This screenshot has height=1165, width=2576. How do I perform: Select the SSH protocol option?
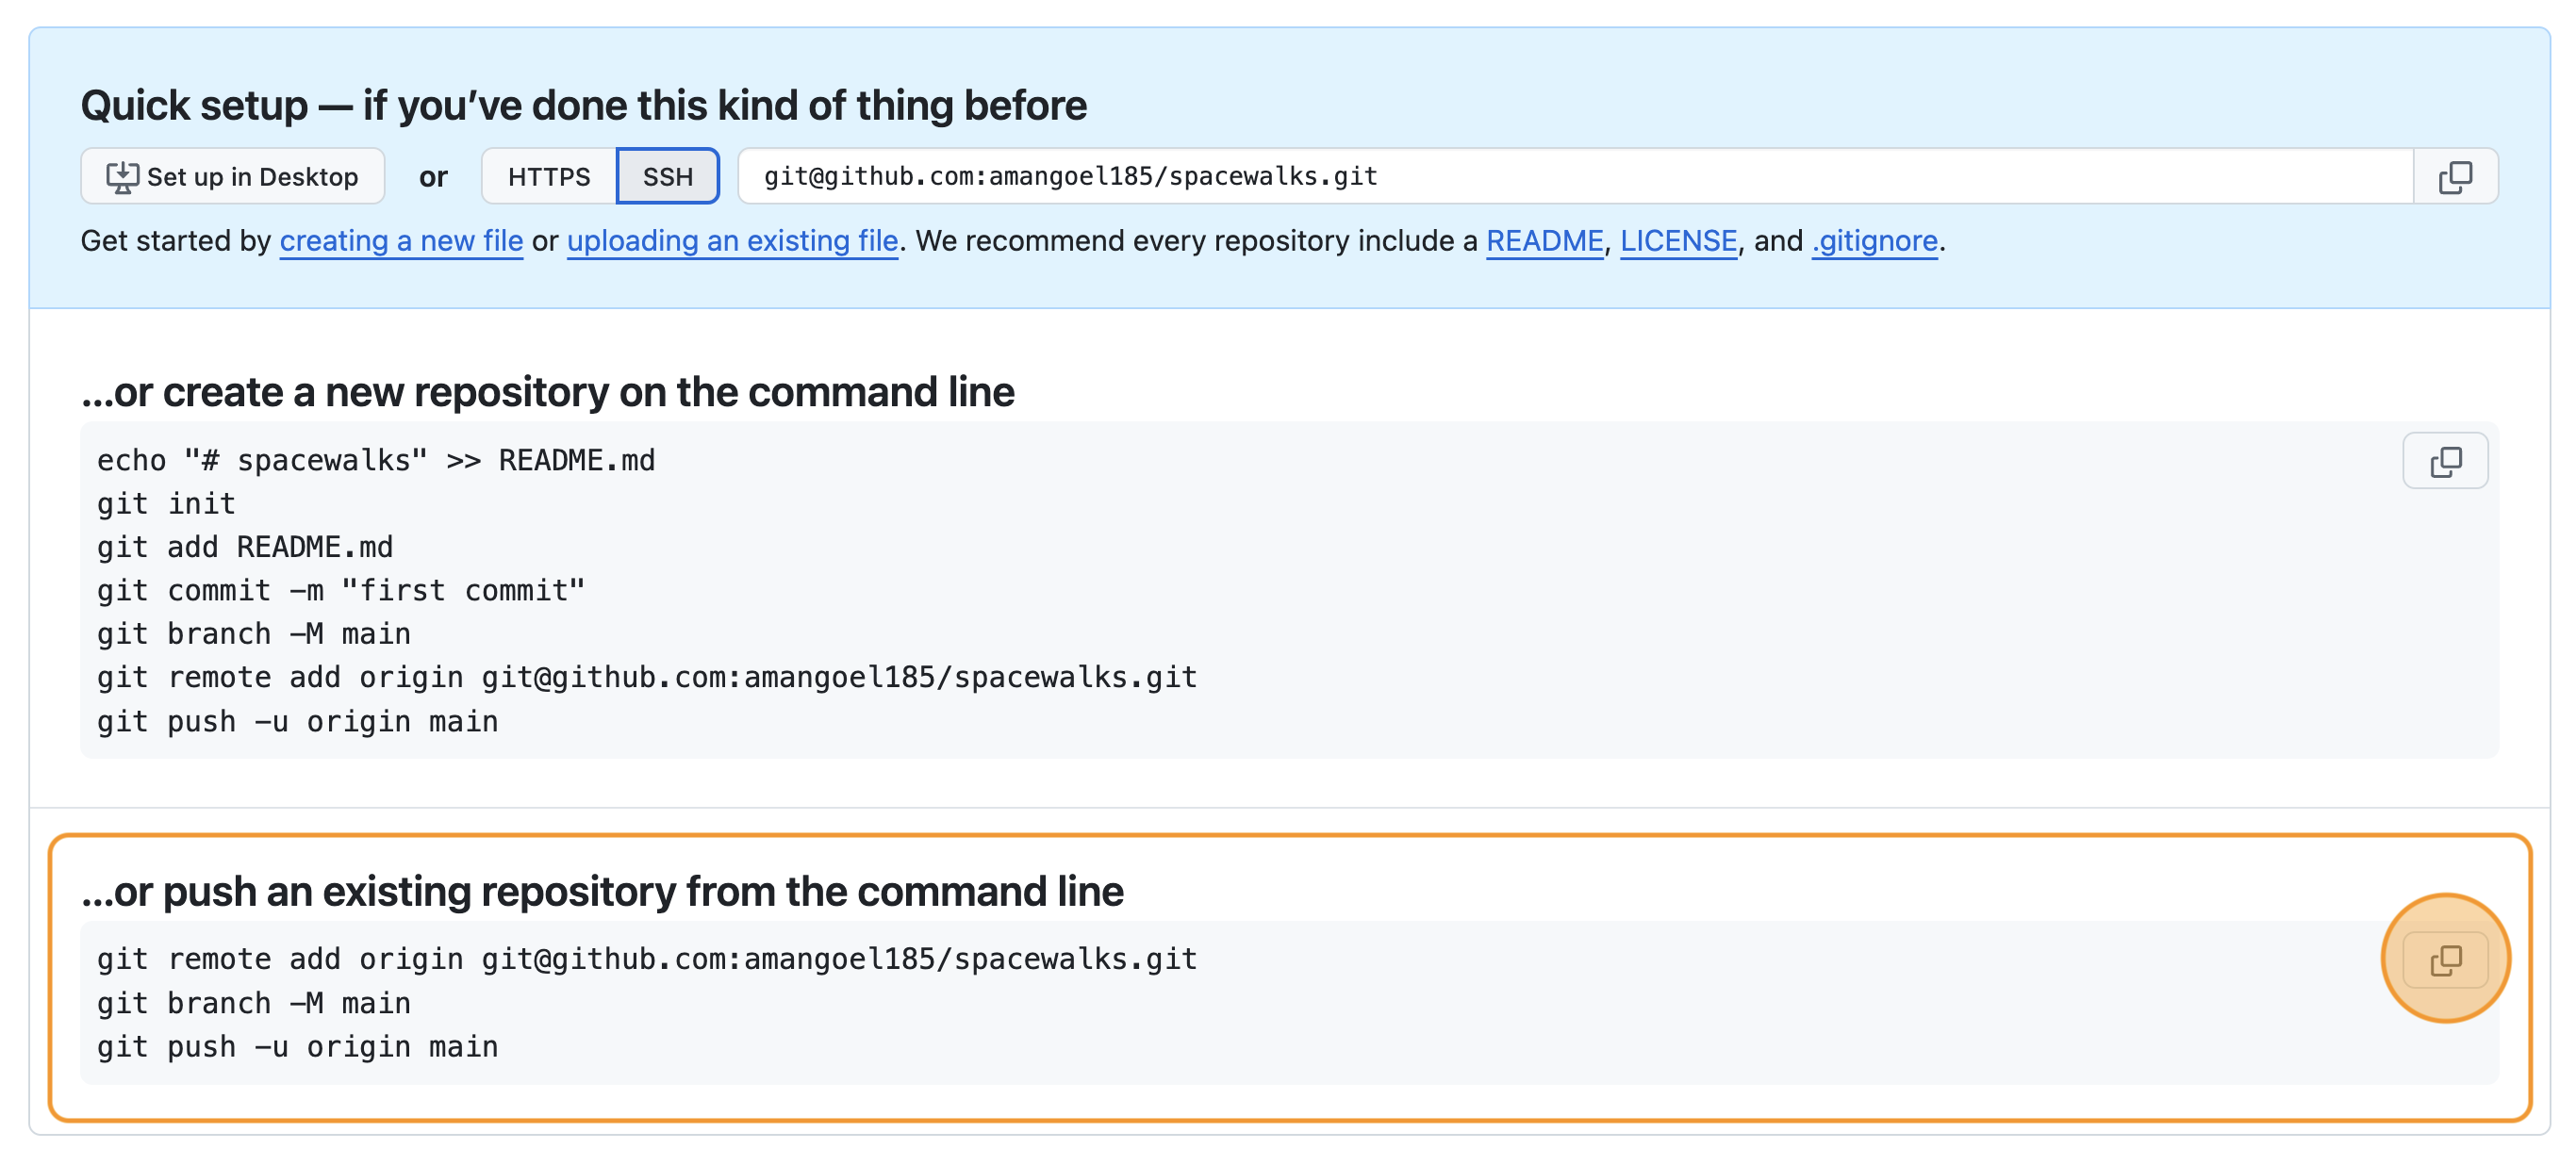pos(667,175)
